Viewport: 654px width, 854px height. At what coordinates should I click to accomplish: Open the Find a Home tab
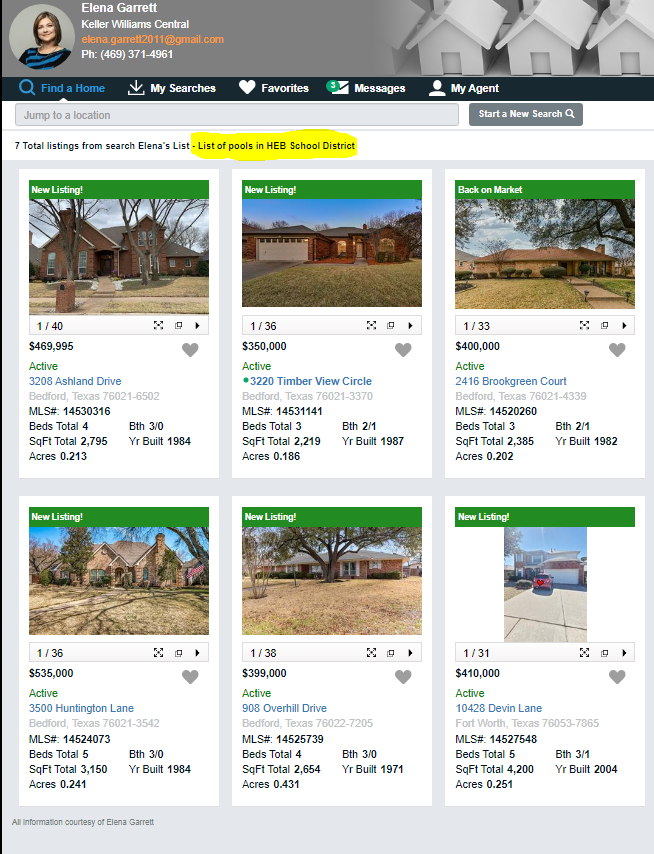coord(62,88)
